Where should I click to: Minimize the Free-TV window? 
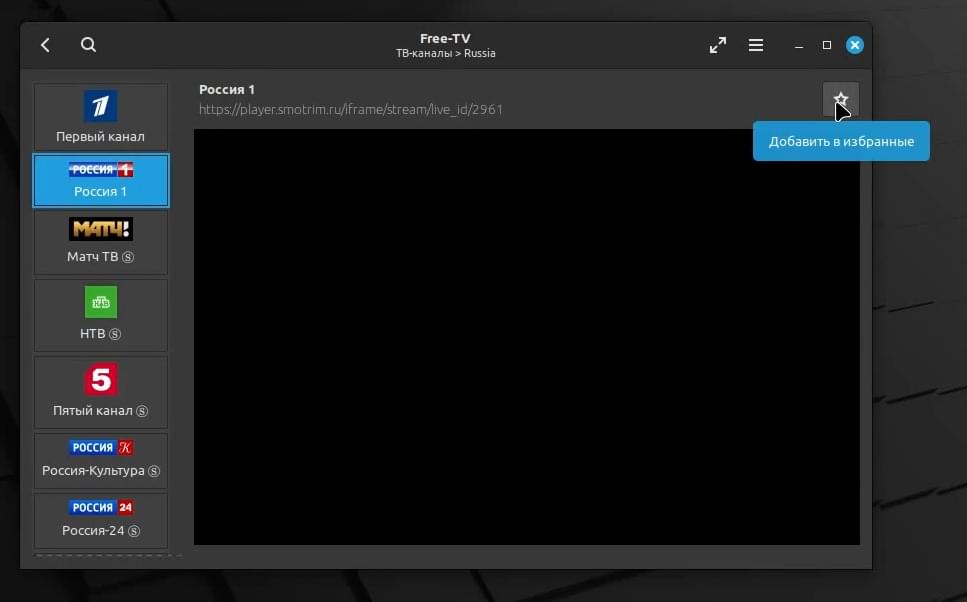[x=799, y=45]
